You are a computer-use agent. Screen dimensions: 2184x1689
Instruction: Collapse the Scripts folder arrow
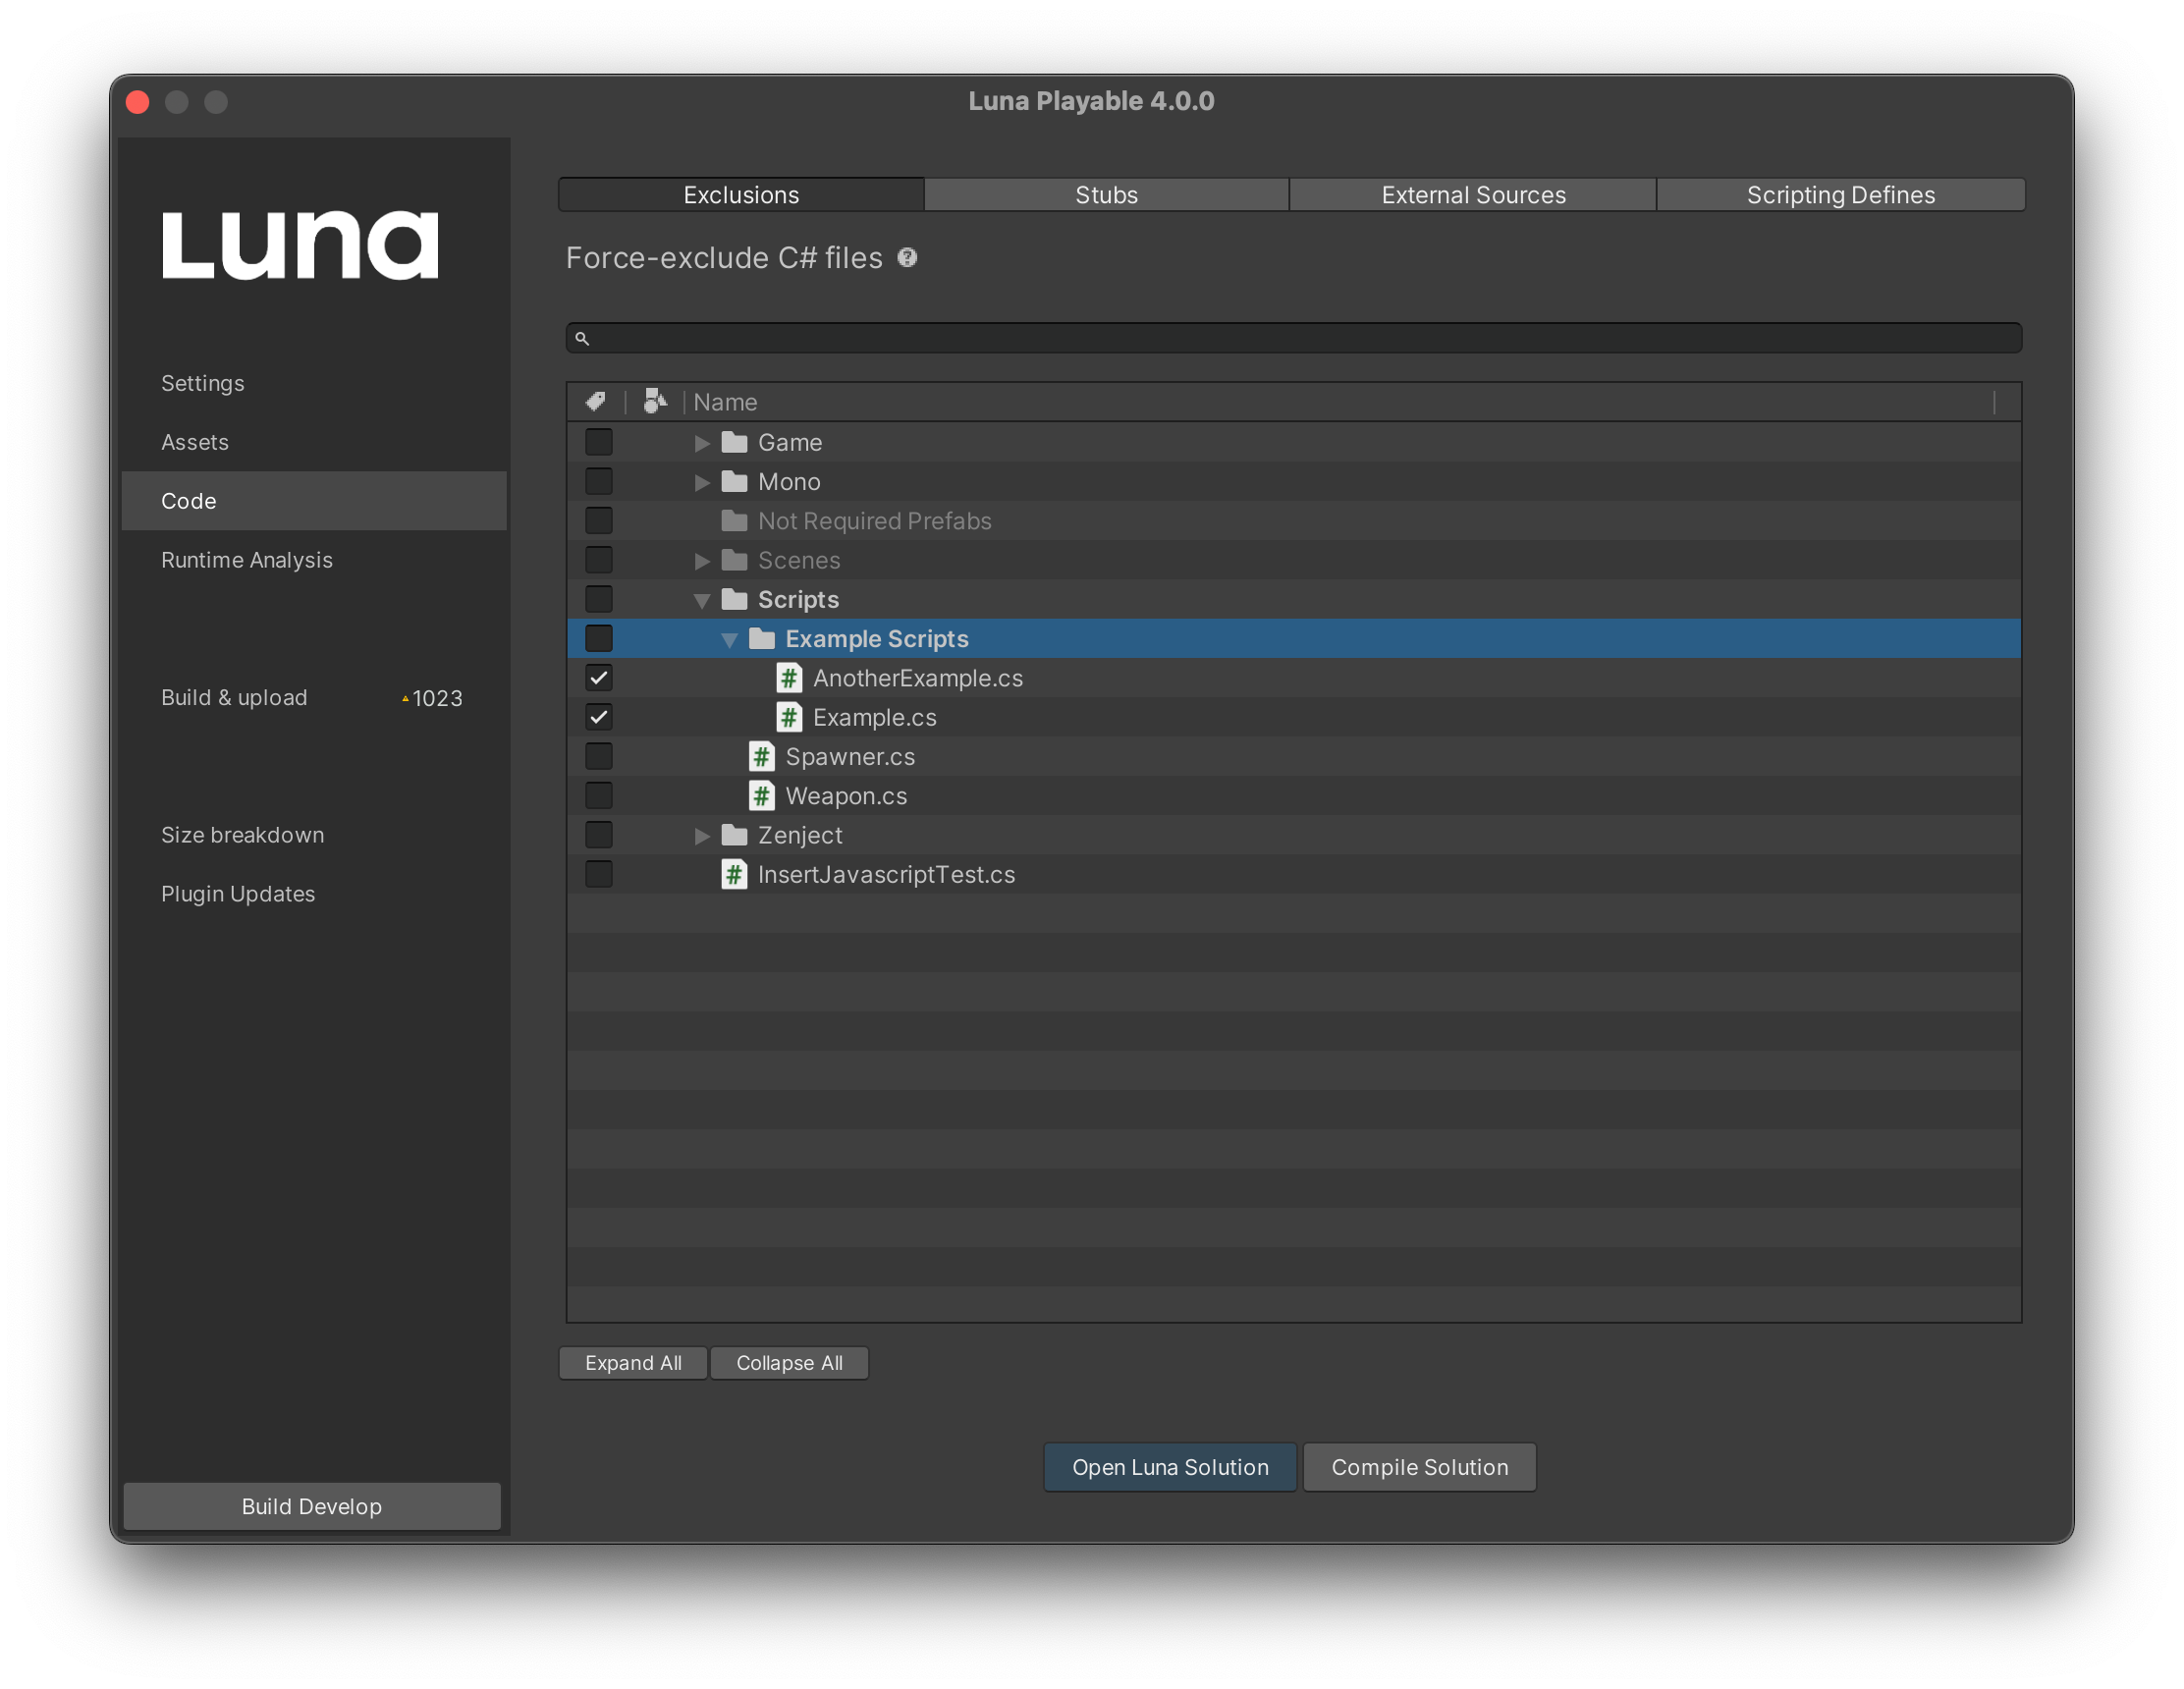point(702,600)
